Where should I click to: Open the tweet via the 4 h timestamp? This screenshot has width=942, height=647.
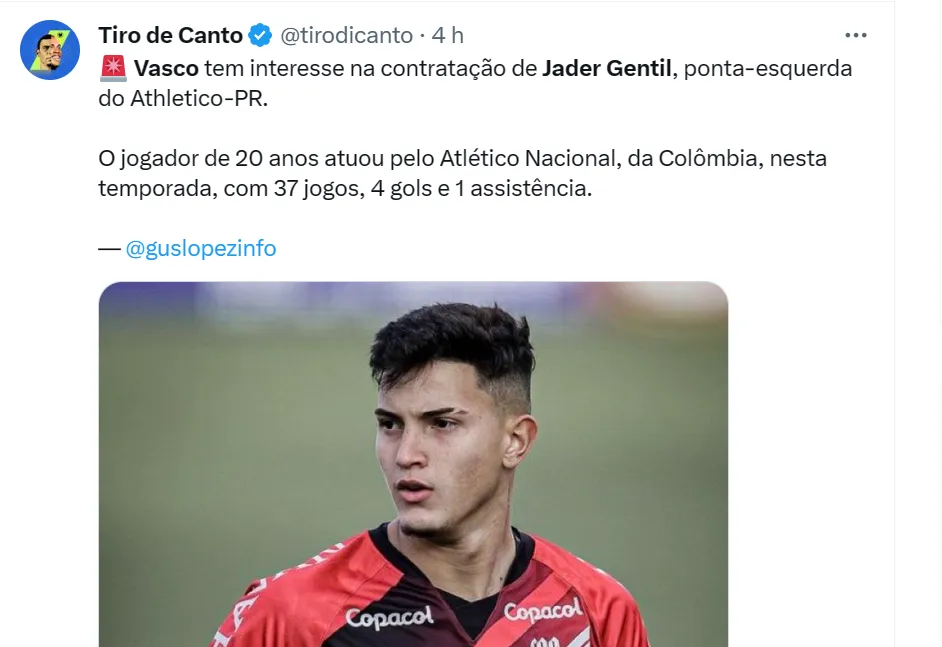448,36
